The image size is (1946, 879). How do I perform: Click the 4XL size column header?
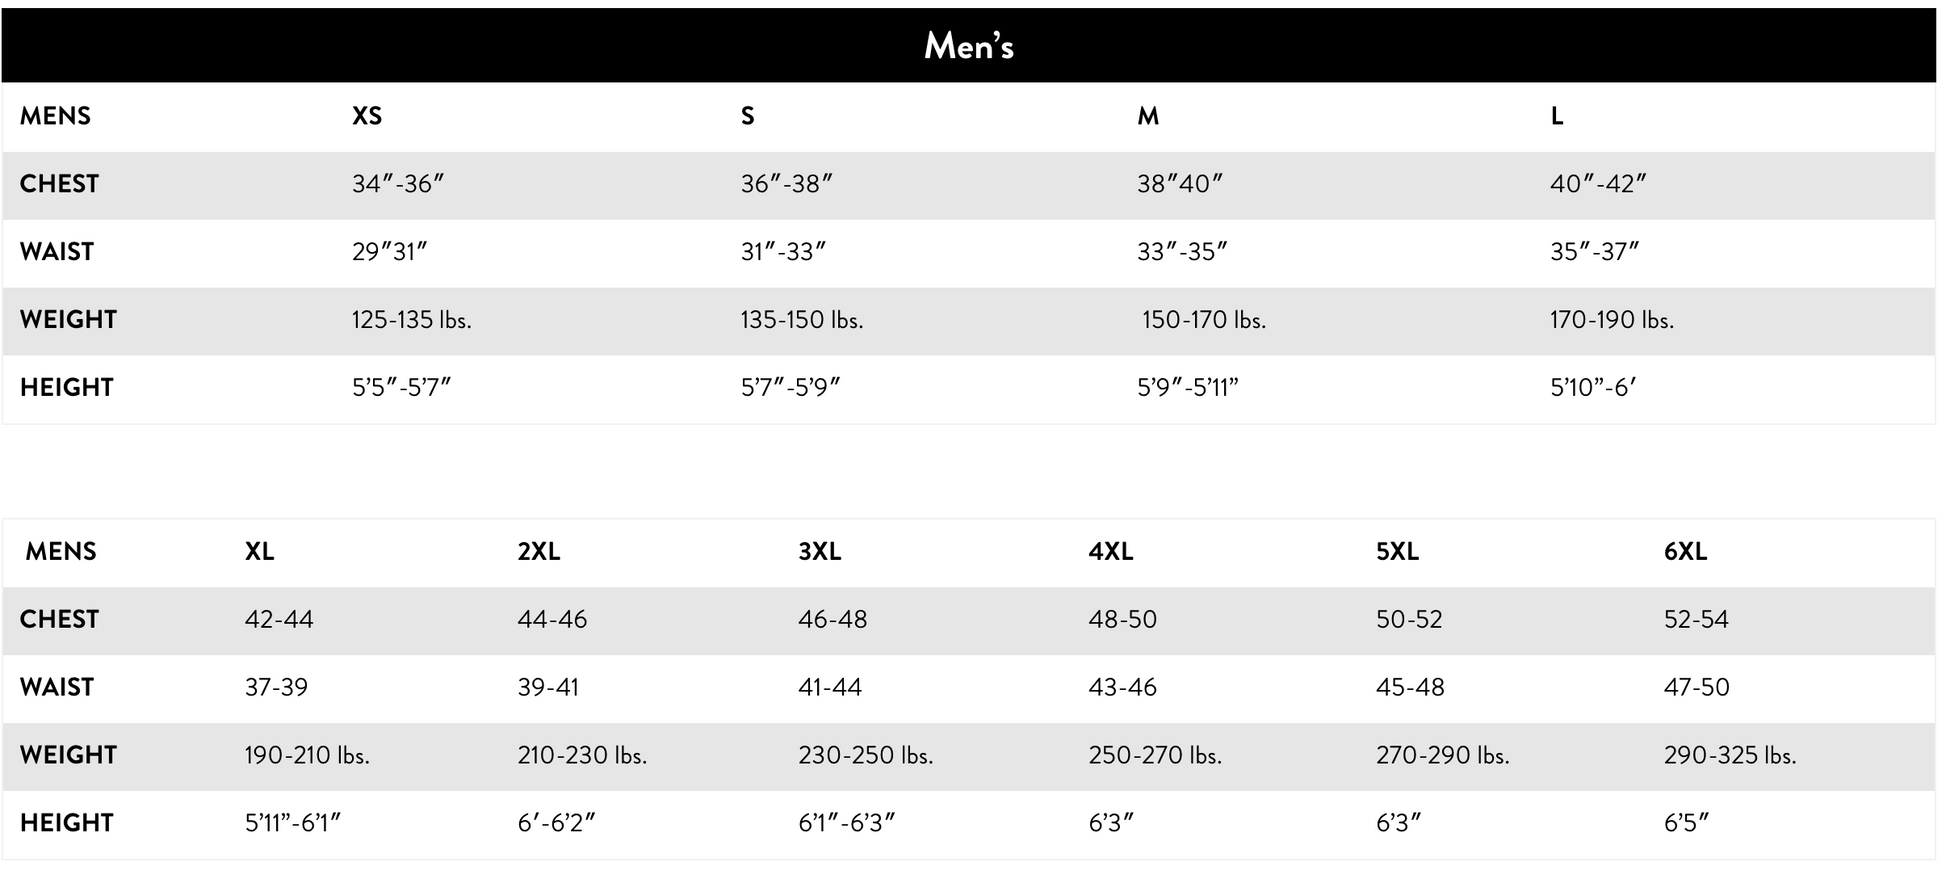[1111, 551]
